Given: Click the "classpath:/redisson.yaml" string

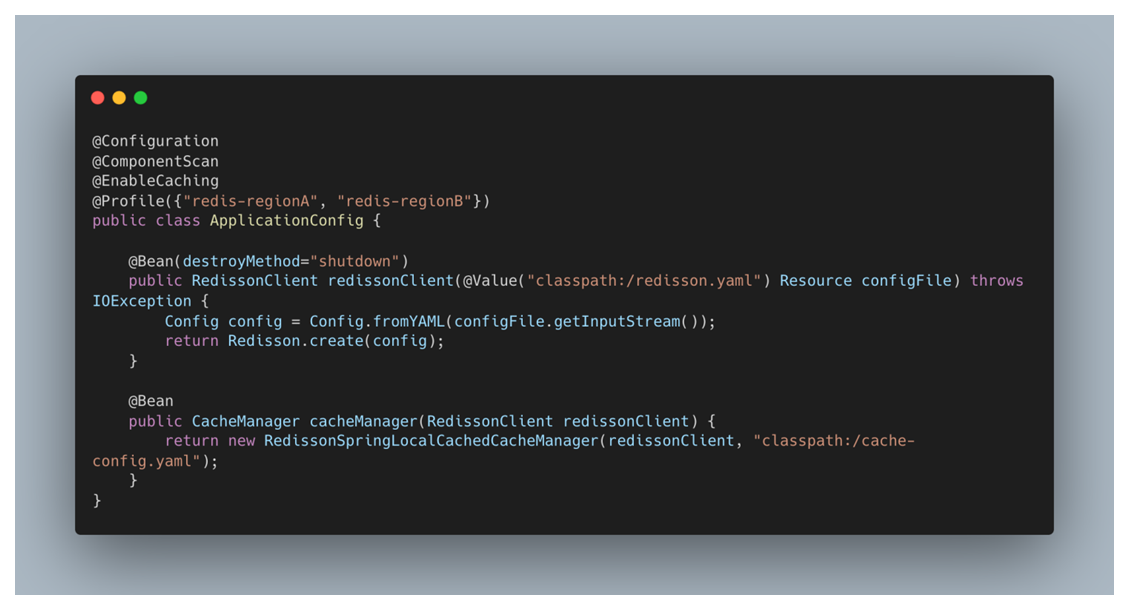Looking at the screenshot, I should coord(644,281).
